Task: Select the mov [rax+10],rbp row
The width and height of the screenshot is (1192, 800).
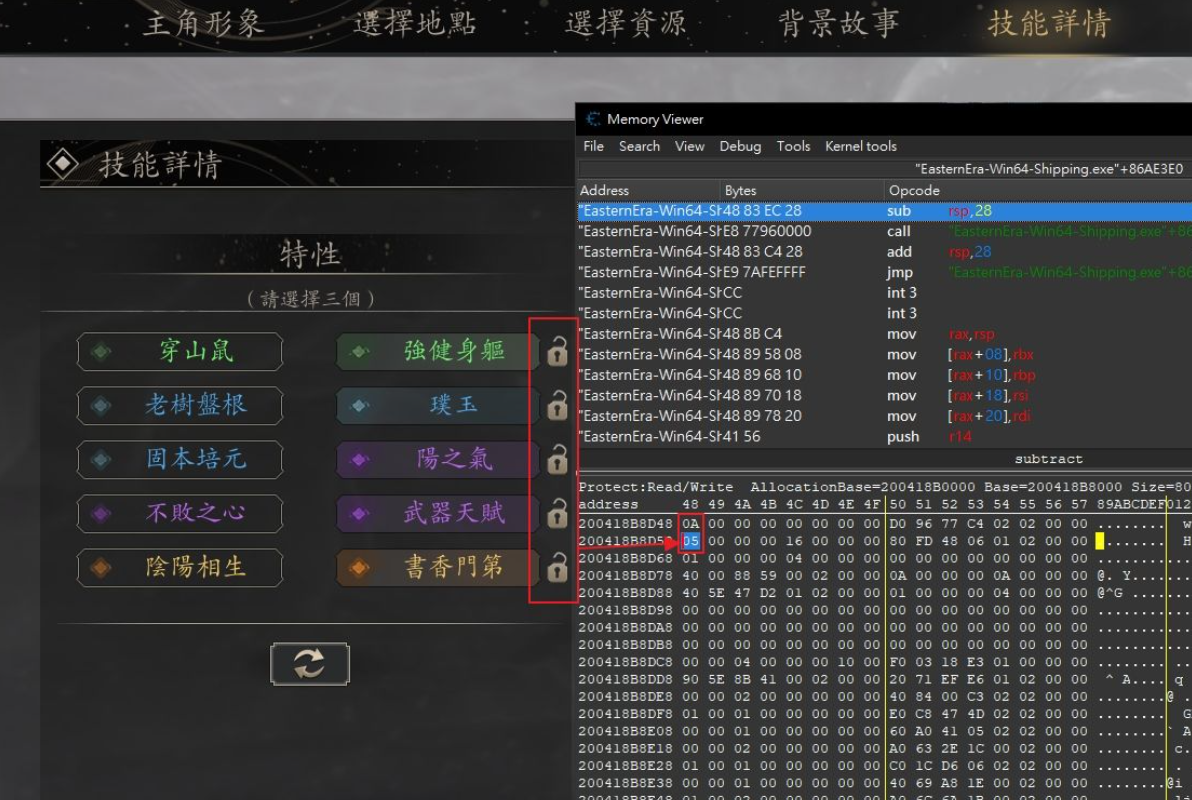Action: click(x=884, y=375)
